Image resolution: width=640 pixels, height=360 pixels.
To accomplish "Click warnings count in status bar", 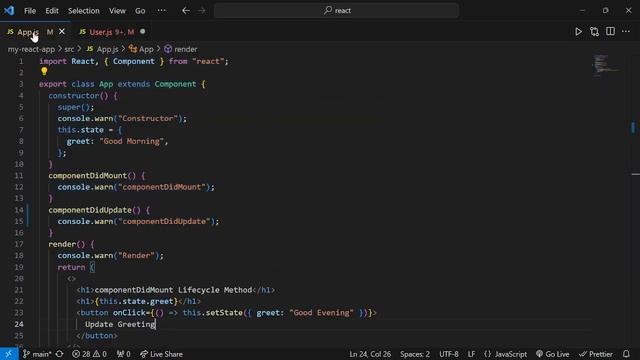I will click(x=100, y=354).
